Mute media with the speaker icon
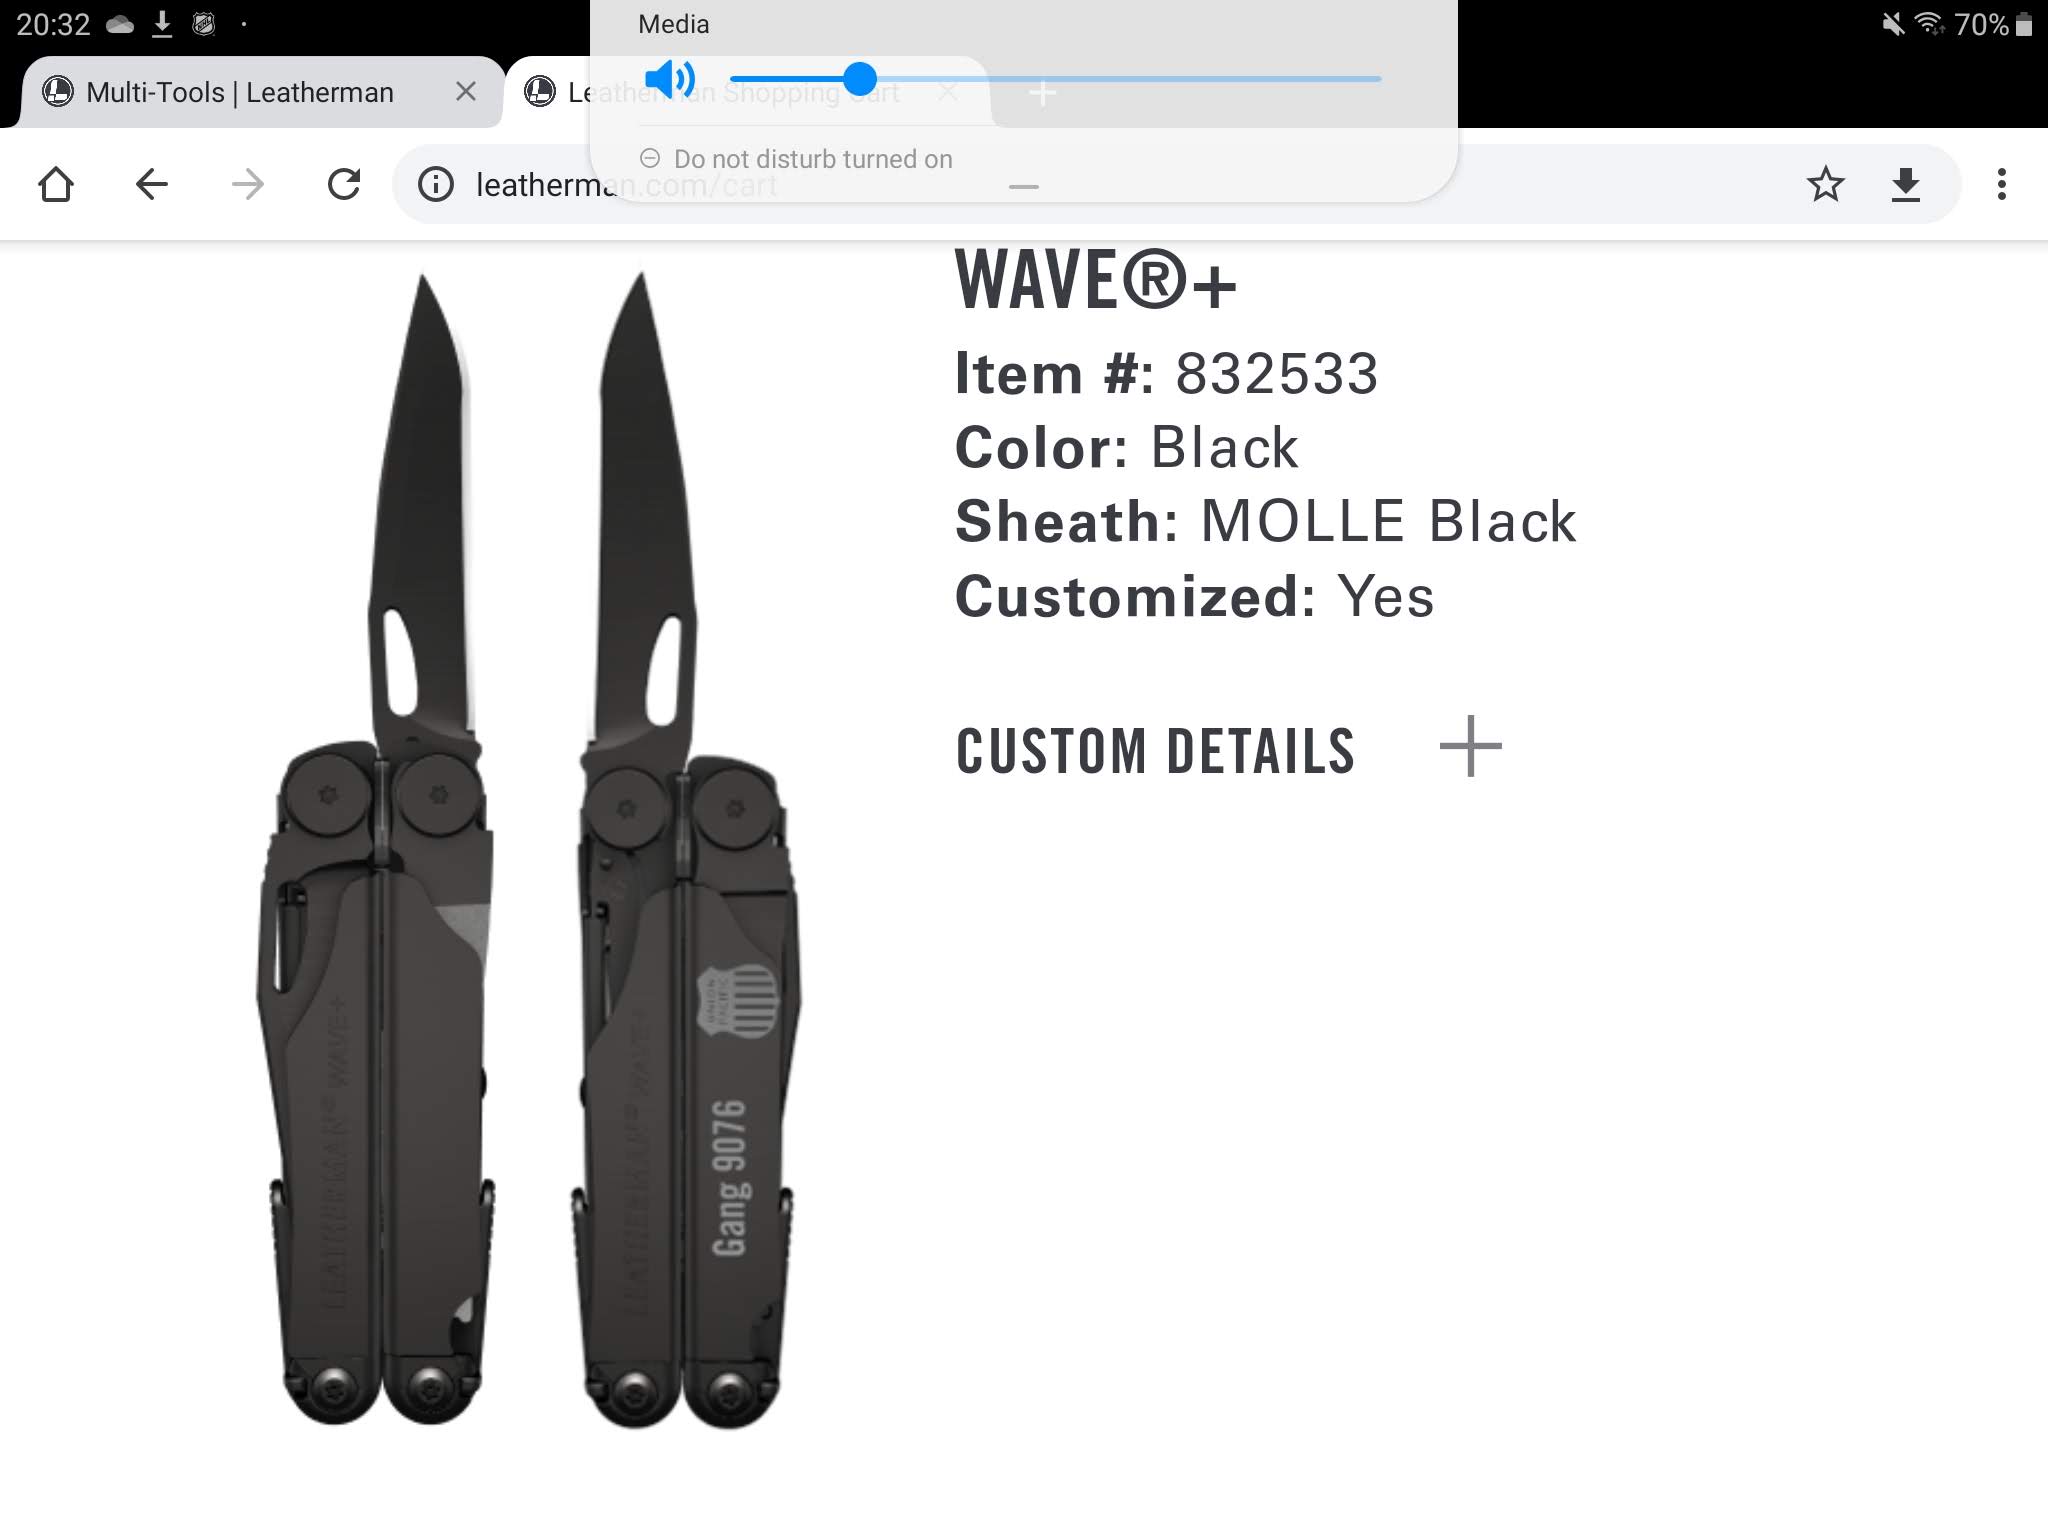 pos(670,78)
